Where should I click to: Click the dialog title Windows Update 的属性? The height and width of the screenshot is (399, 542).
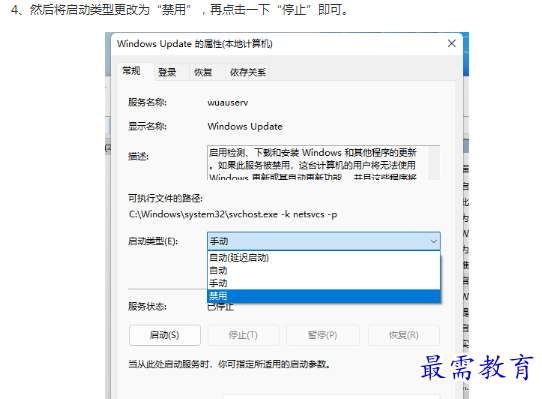(x=195, y=44)
